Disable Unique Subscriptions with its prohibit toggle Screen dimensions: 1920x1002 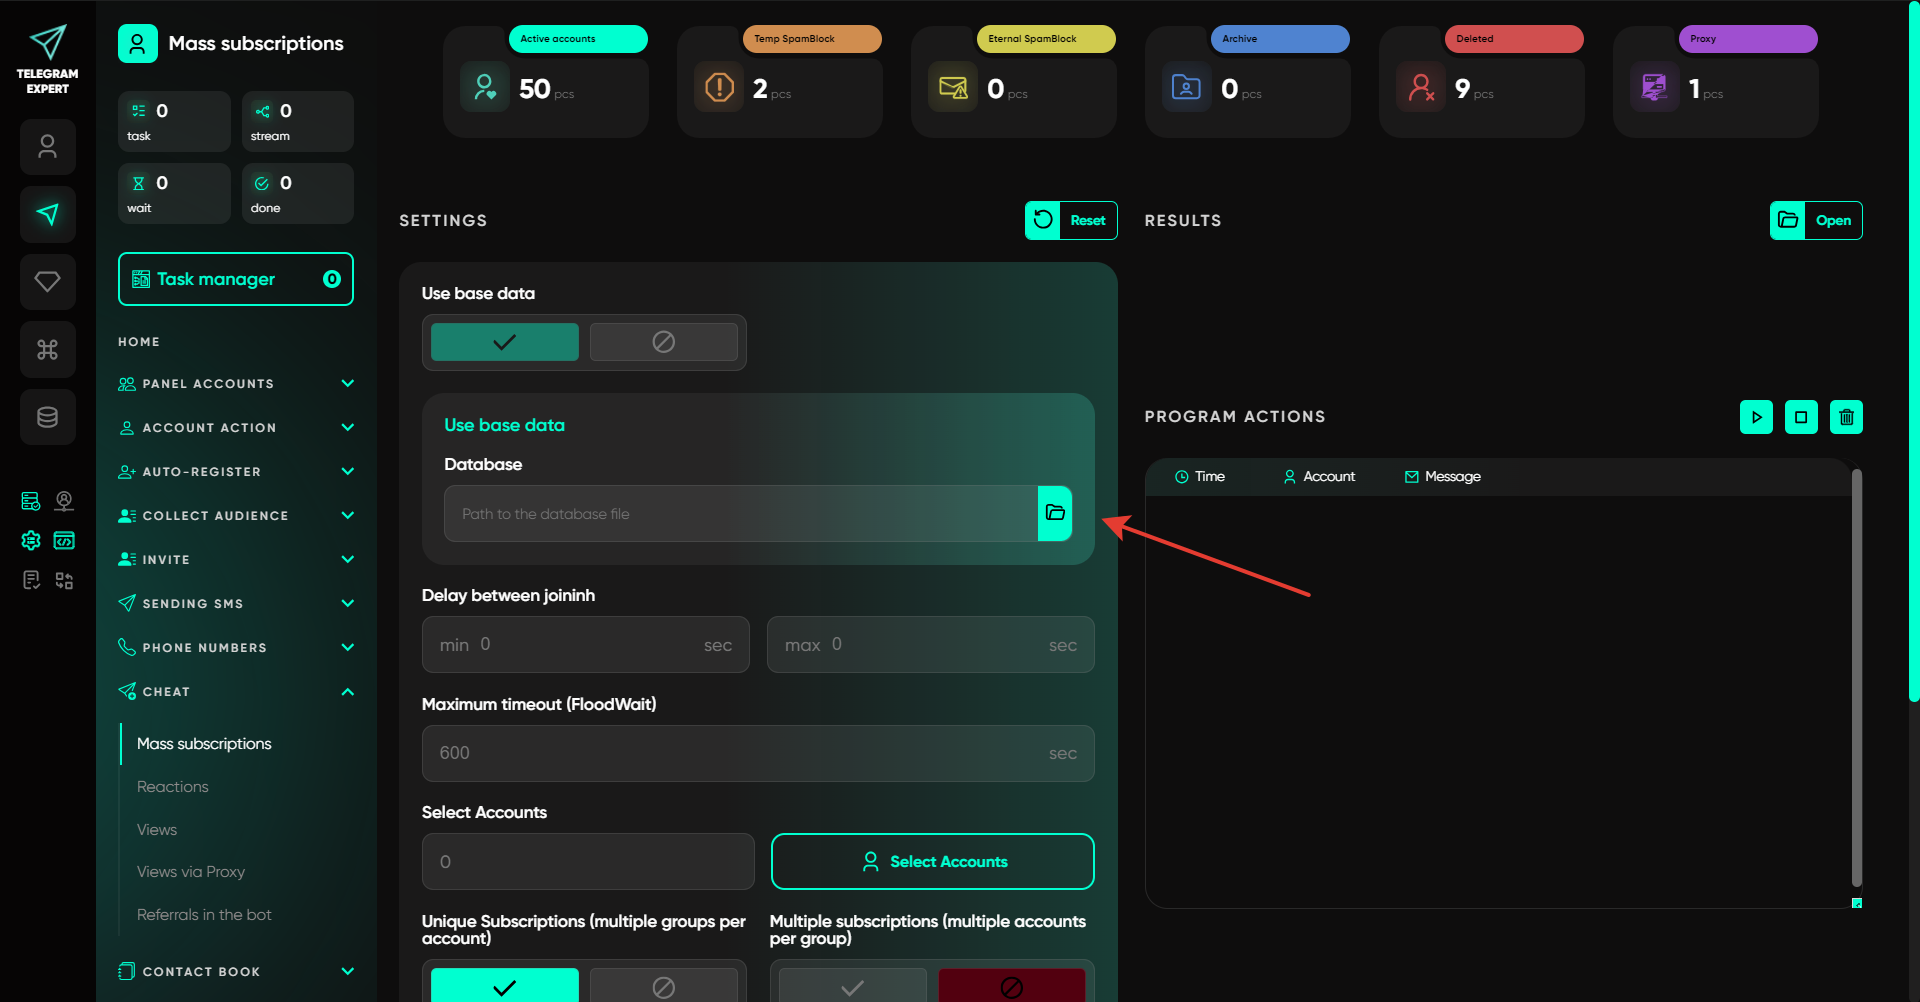(x=663, y=986)
